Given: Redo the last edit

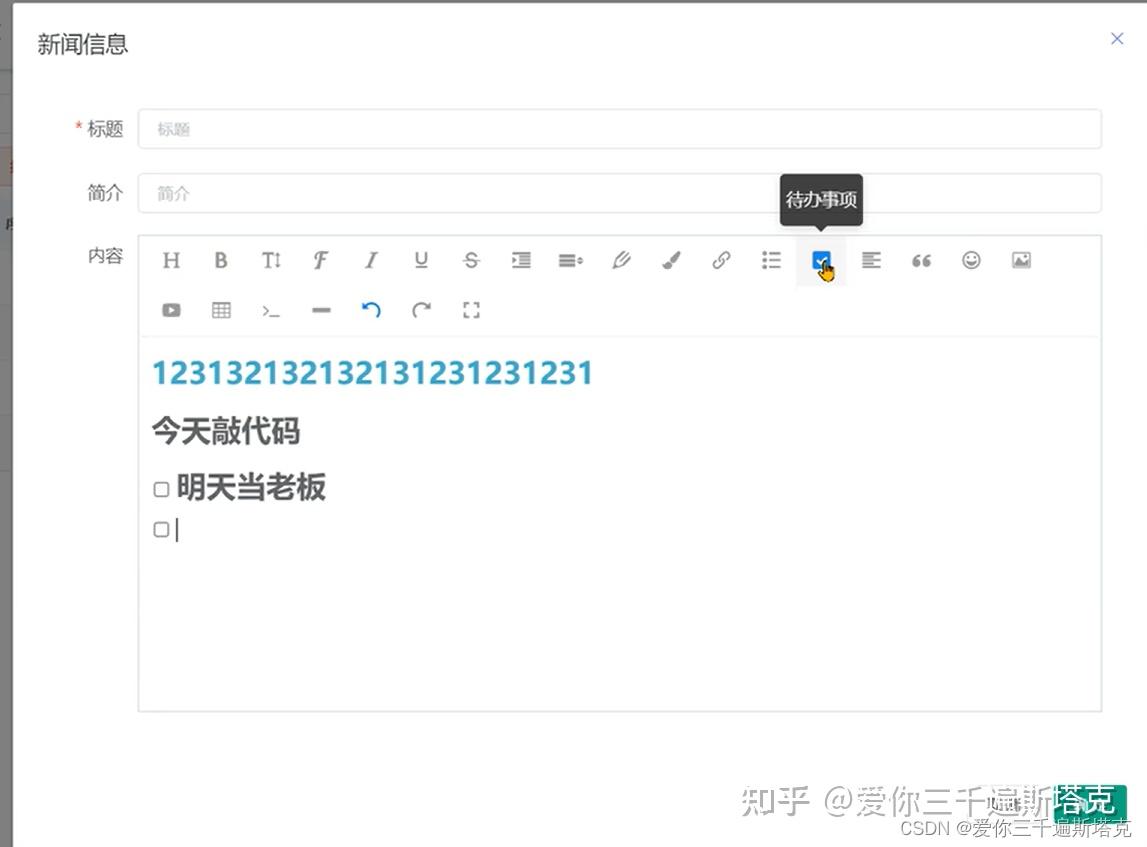Looking at the screenshot, I should coord(421,310).
